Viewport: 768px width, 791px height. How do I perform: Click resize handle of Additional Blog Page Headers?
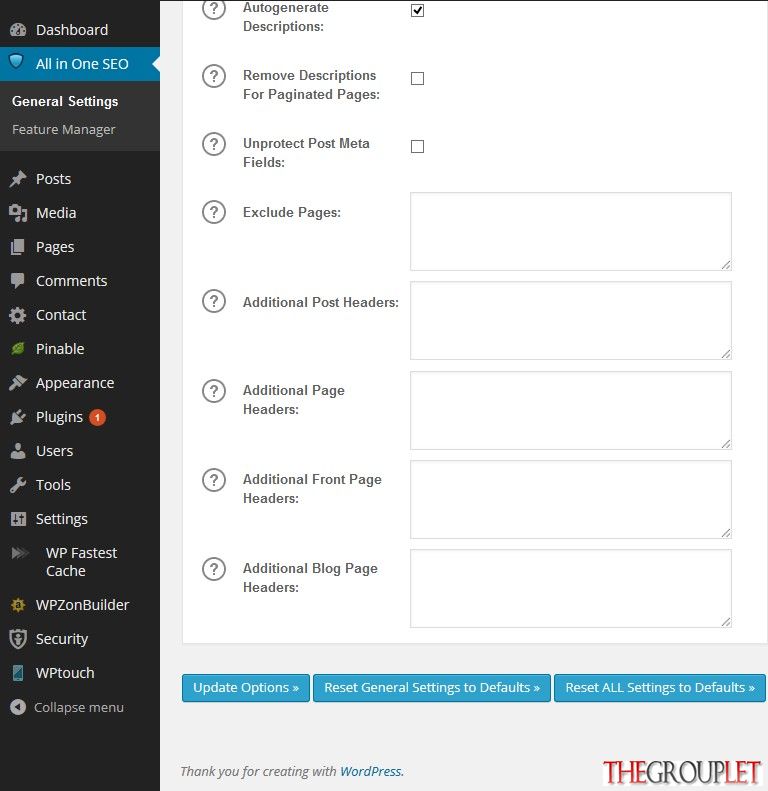726,622
